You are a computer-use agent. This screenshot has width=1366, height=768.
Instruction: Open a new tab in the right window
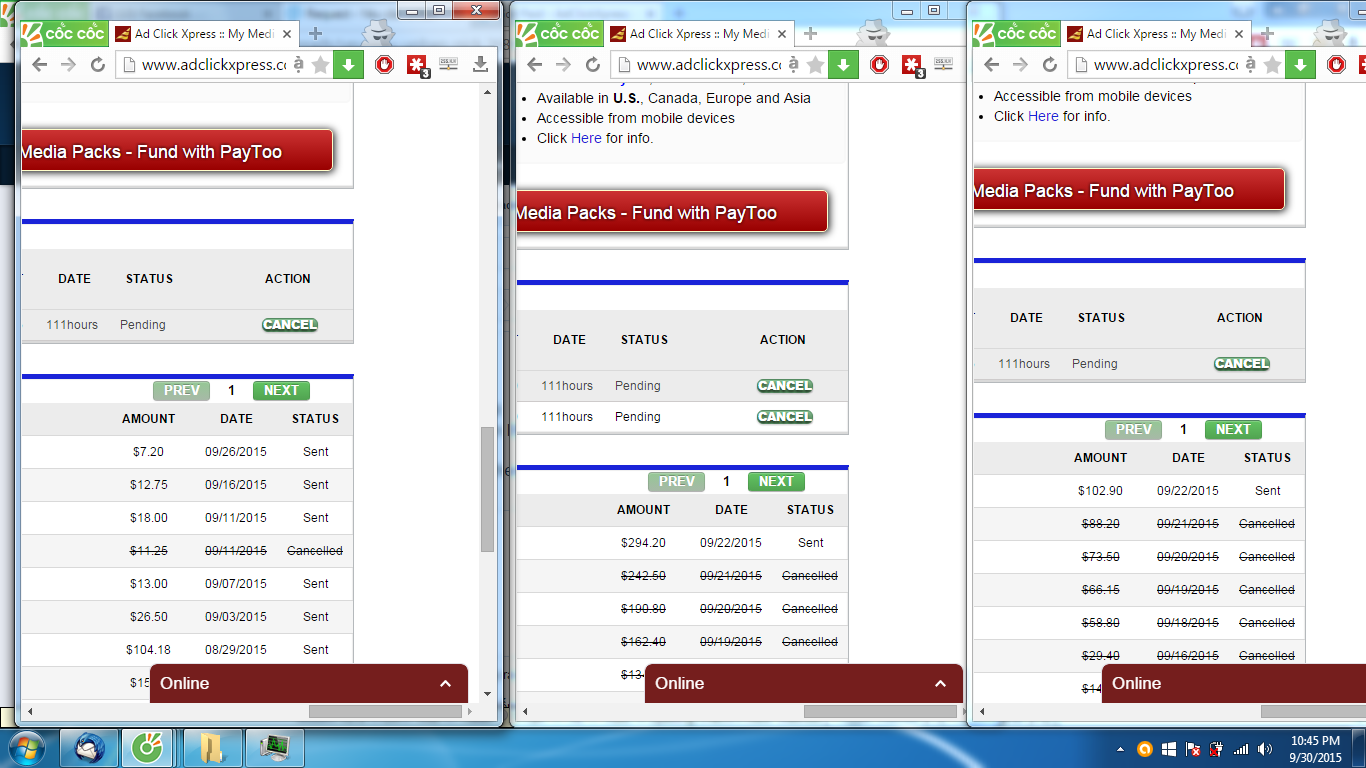coord(1267,33)
